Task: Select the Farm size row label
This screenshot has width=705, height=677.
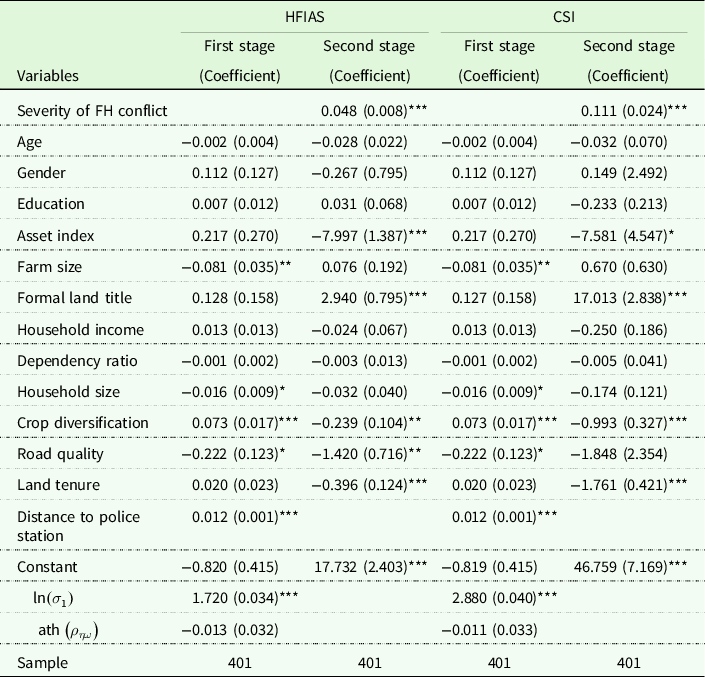Action: click(x=47, y=266)
